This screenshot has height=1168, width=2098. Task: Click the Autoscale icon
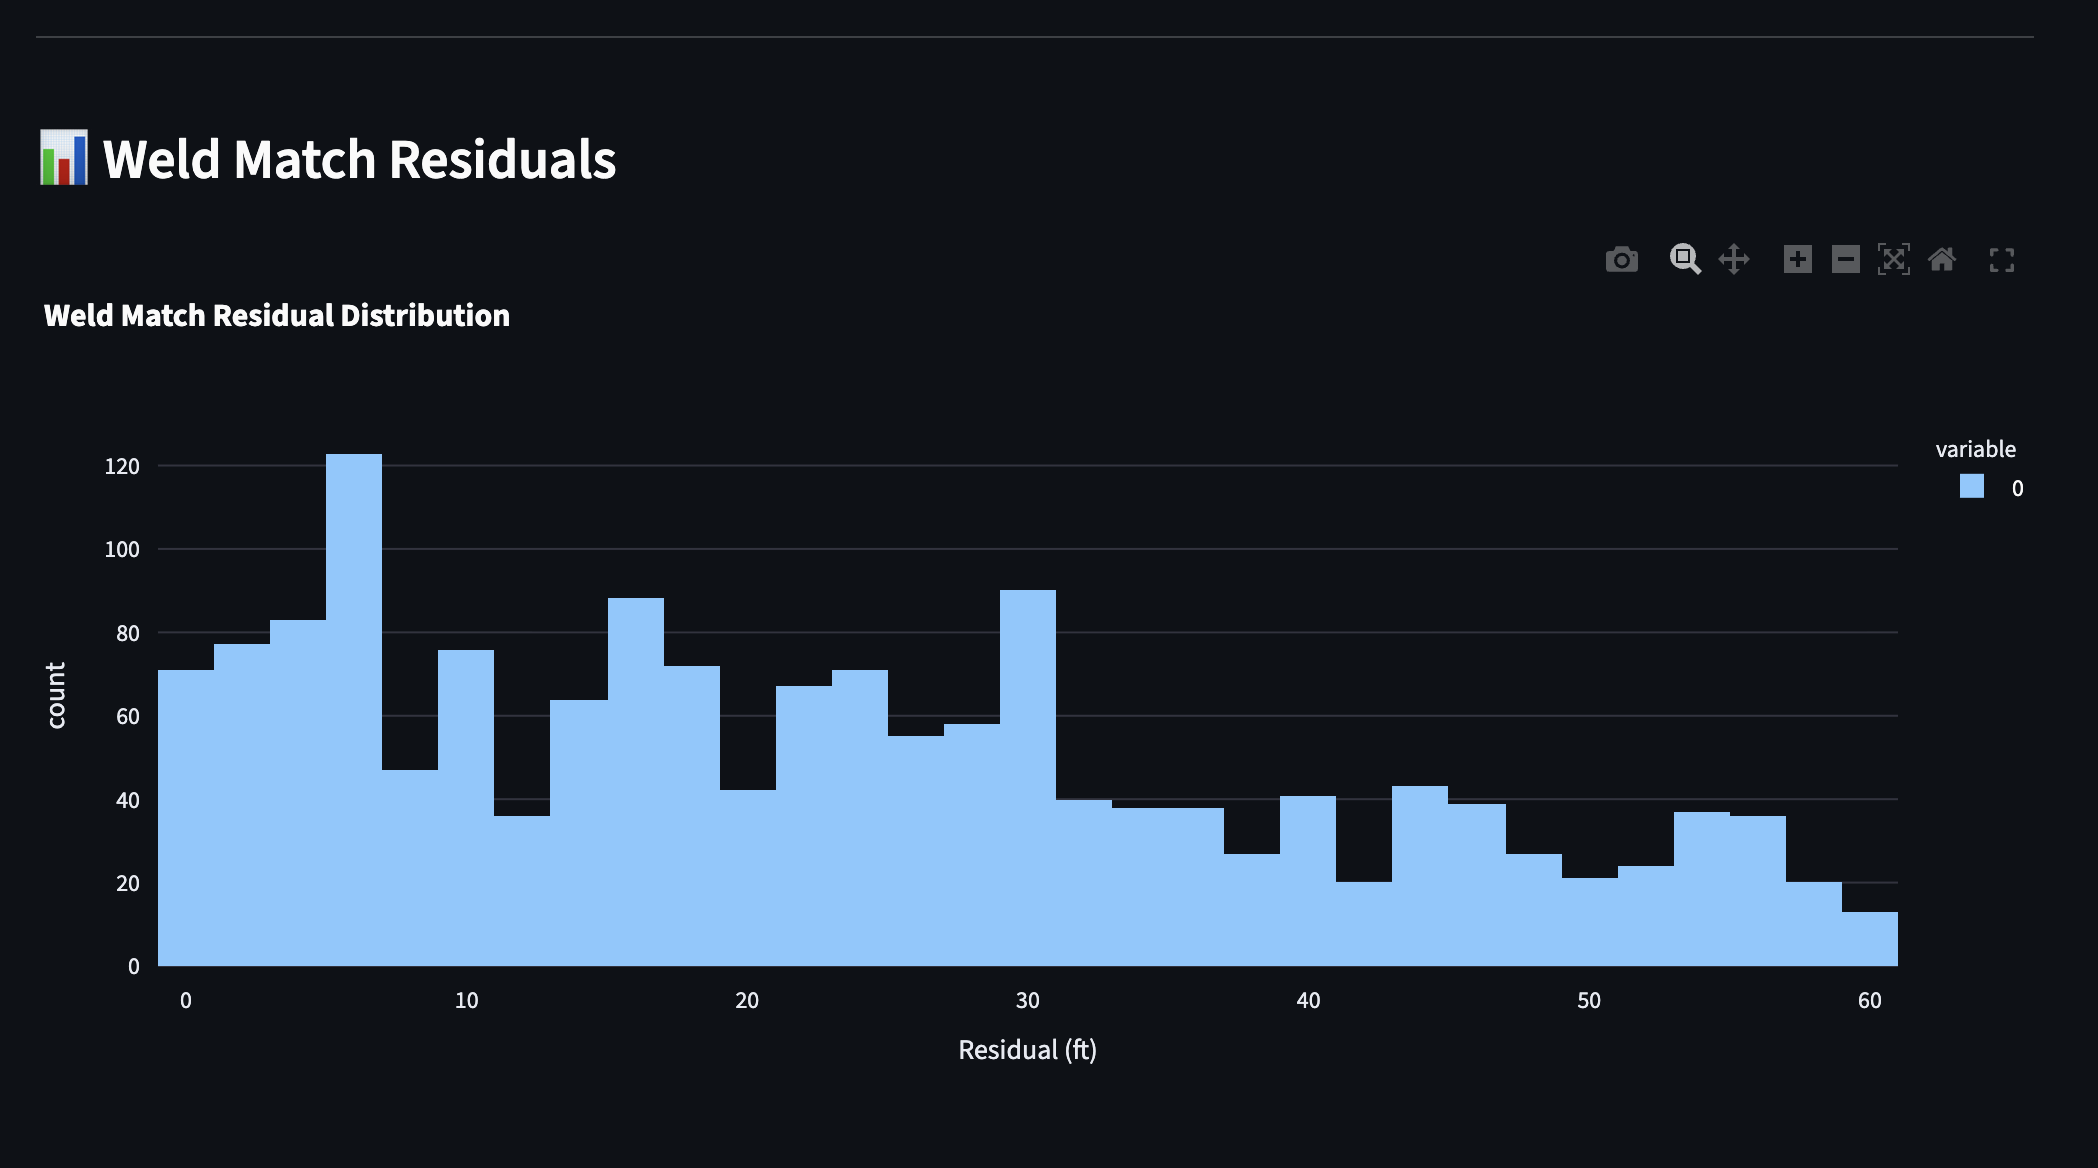pyautogui.click(x=1893, y=260)
